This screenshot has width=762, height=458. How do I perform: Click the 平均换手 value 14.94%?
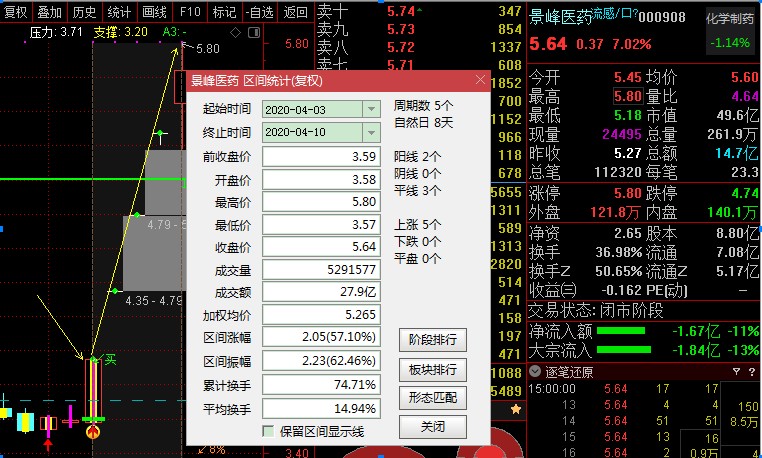tap(321, 408)
